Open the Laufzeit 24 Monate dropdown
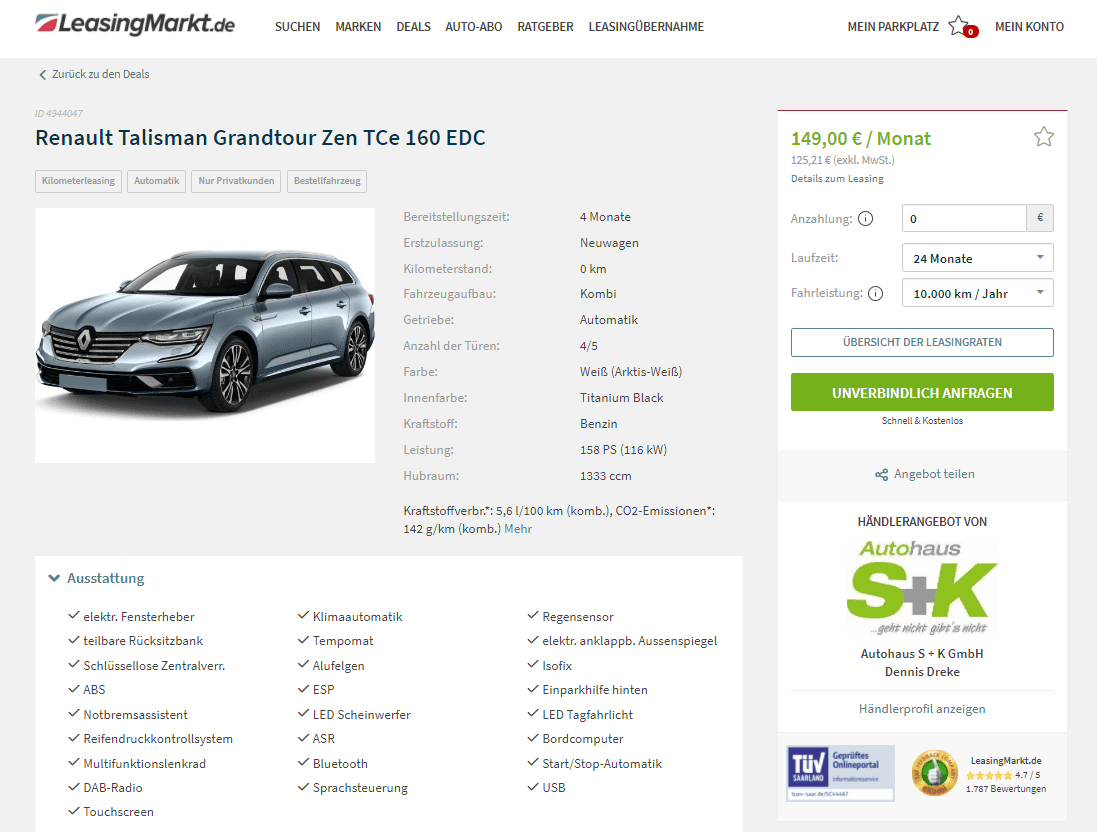 pos(977,258)
